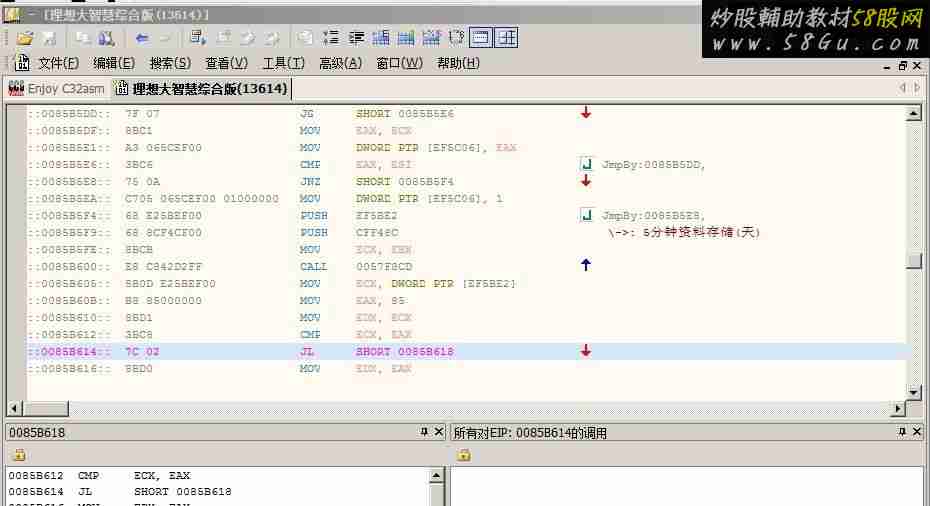The image size is (930, 506).
Task: Open the 窗口(W) menu
Action: pyautogui.click(x=399, y=63)
